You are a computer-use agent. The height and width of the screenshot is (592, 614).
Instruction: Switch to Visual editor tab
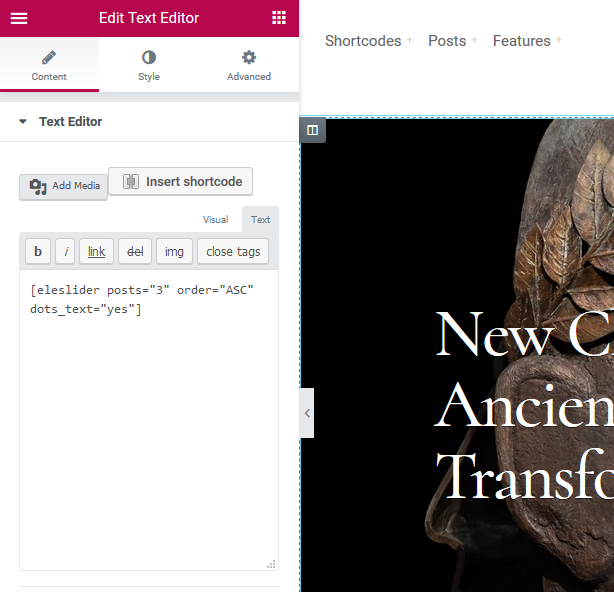(215, 220)
